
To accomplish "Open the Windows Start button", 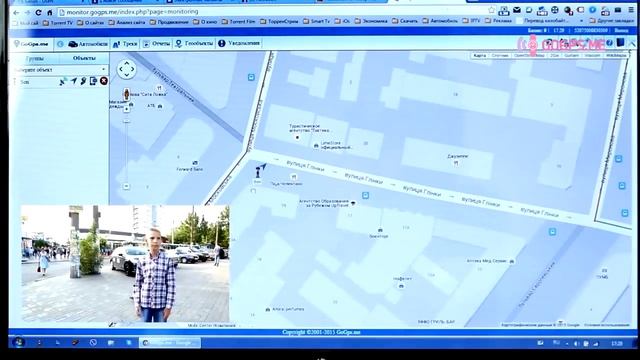I will [x=18, y=342].
